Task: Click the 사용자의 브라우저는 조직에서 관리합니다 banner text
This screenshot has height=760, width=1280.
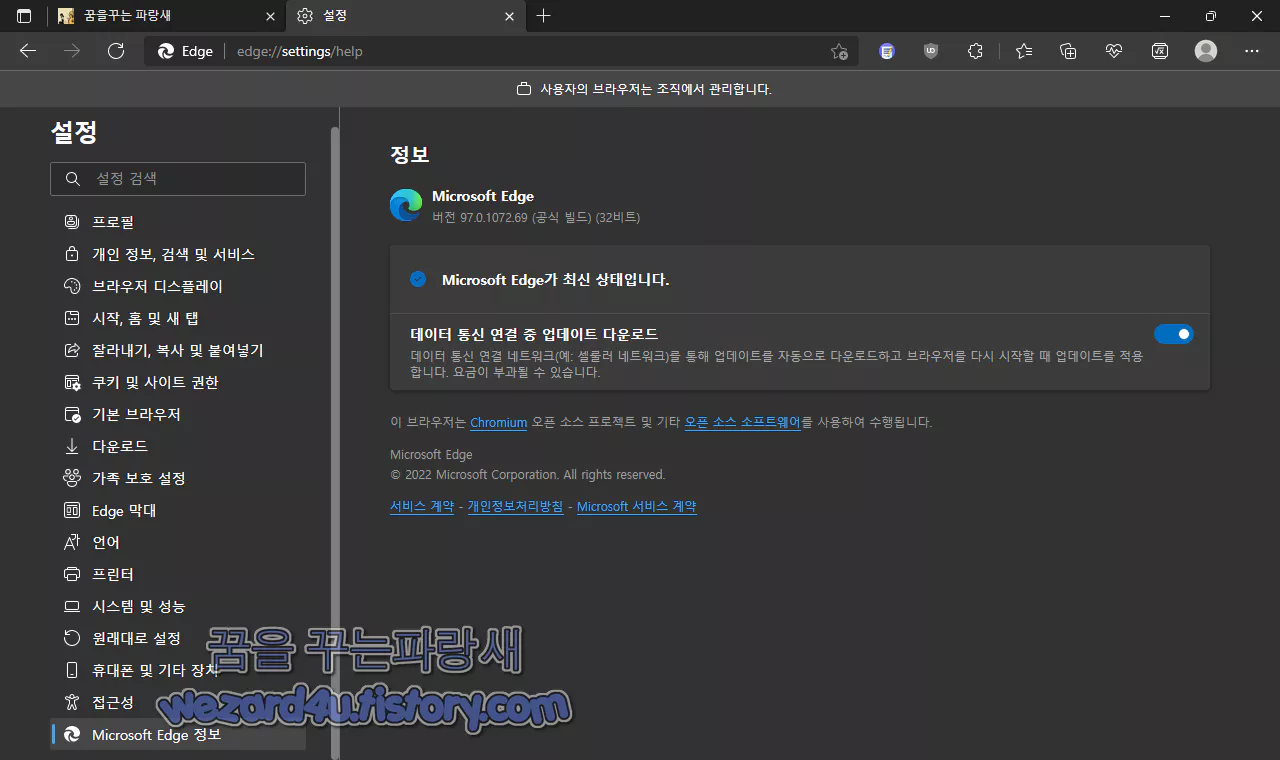Action: pyautogui.click(x=656, y=89)
